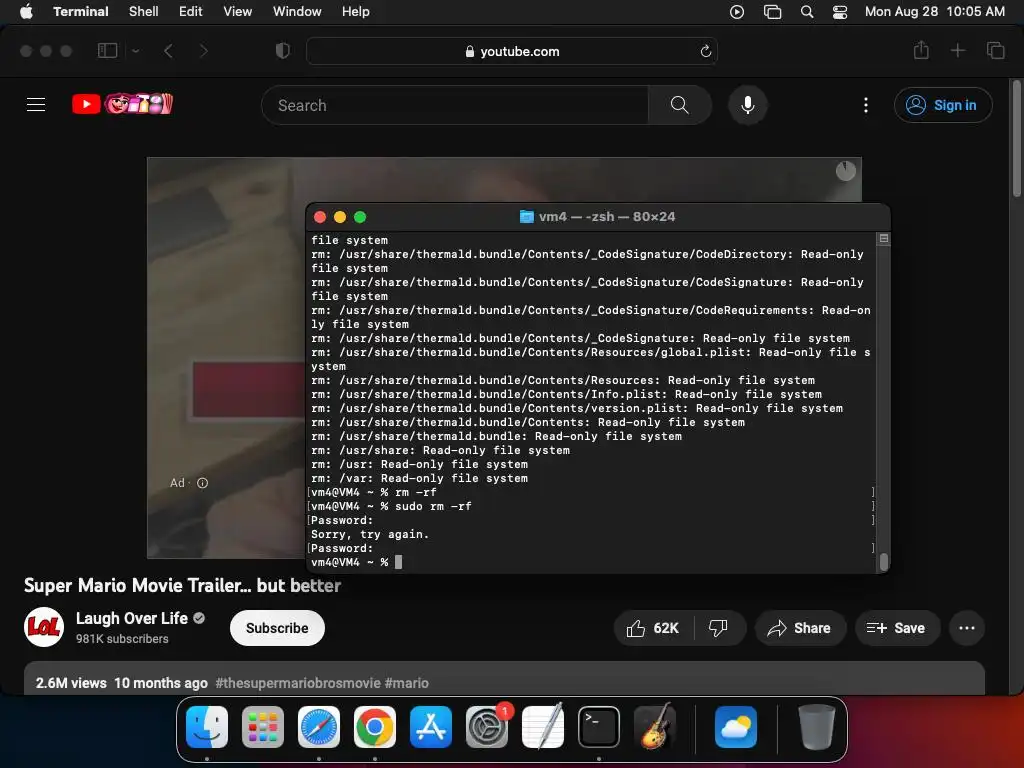
Task: Open the Shell menu
Action: [144, 11]
